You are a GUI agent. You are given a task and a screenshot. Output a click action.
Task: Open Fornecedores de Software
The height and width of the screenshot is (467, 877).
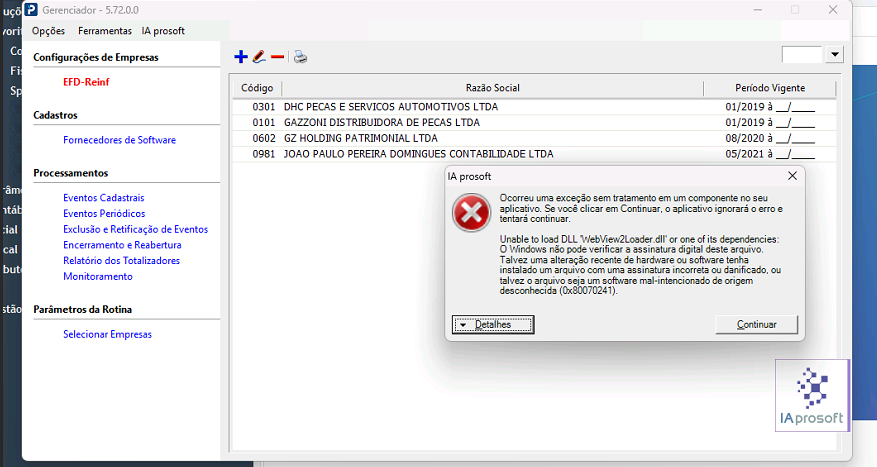click(119, 140)
